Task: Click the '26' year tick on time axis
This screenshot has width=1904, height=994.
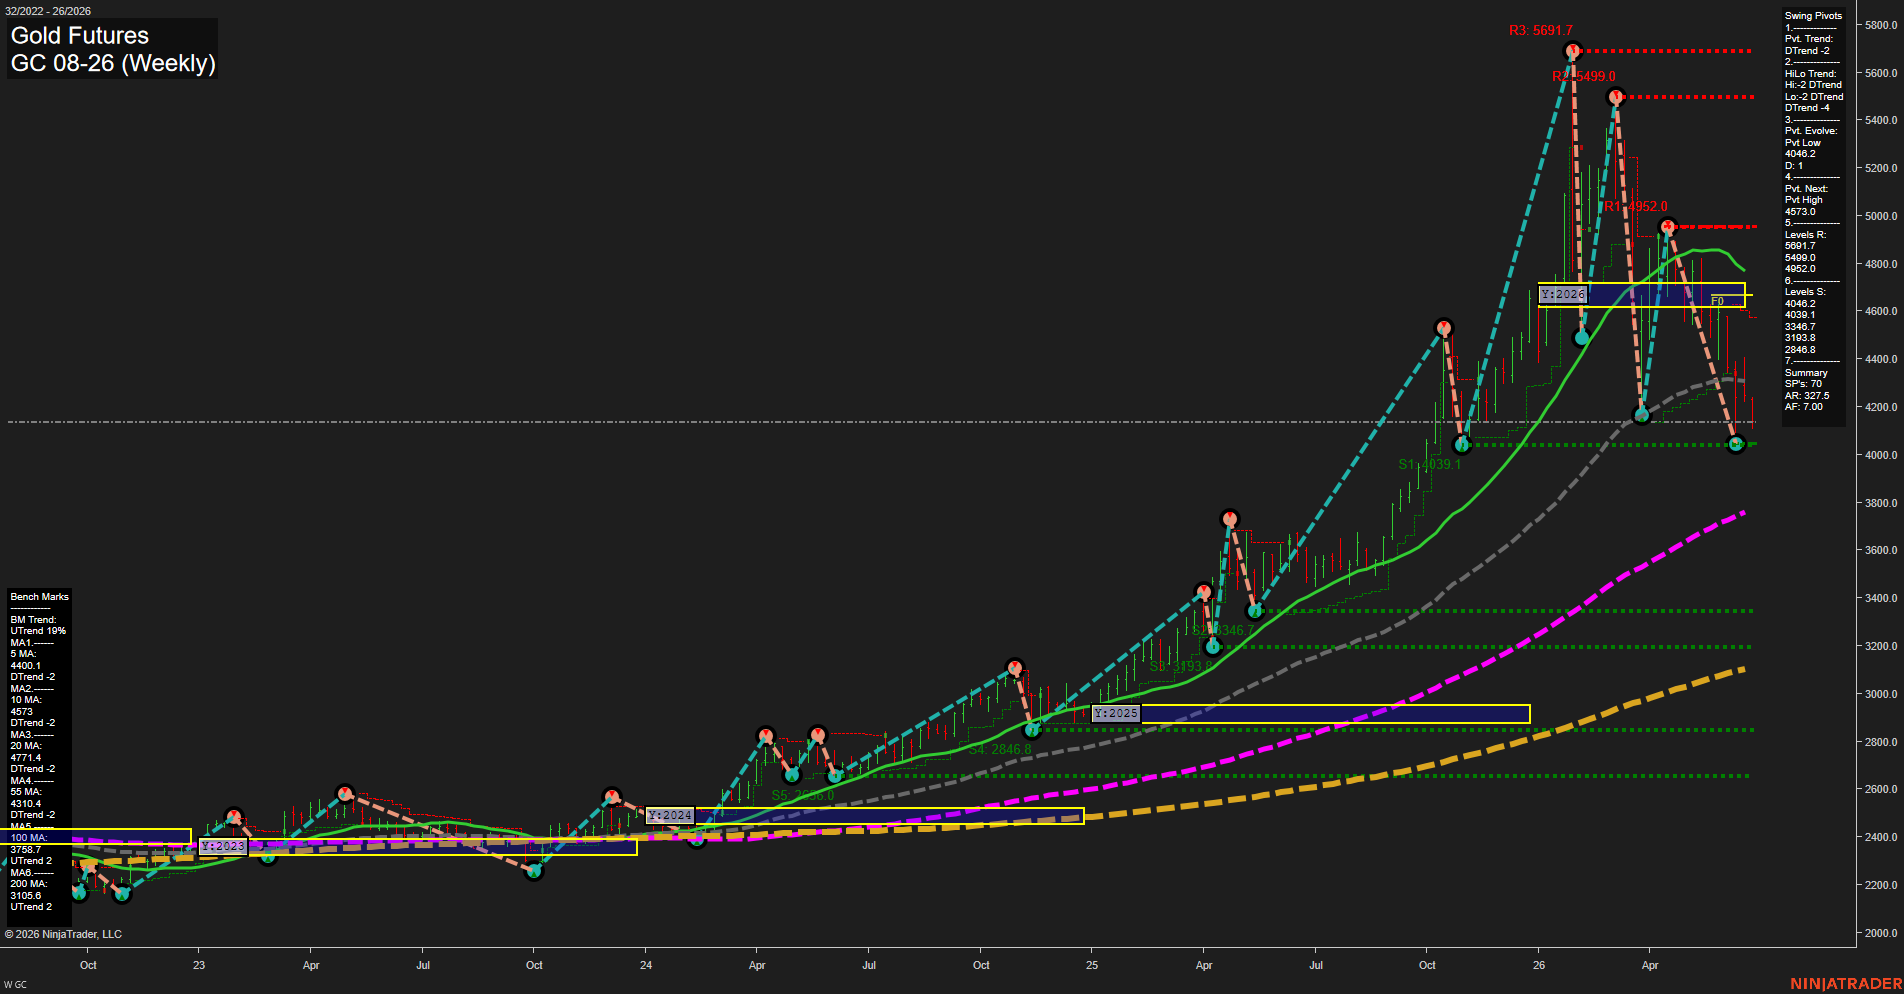Action: (1539, 965)
